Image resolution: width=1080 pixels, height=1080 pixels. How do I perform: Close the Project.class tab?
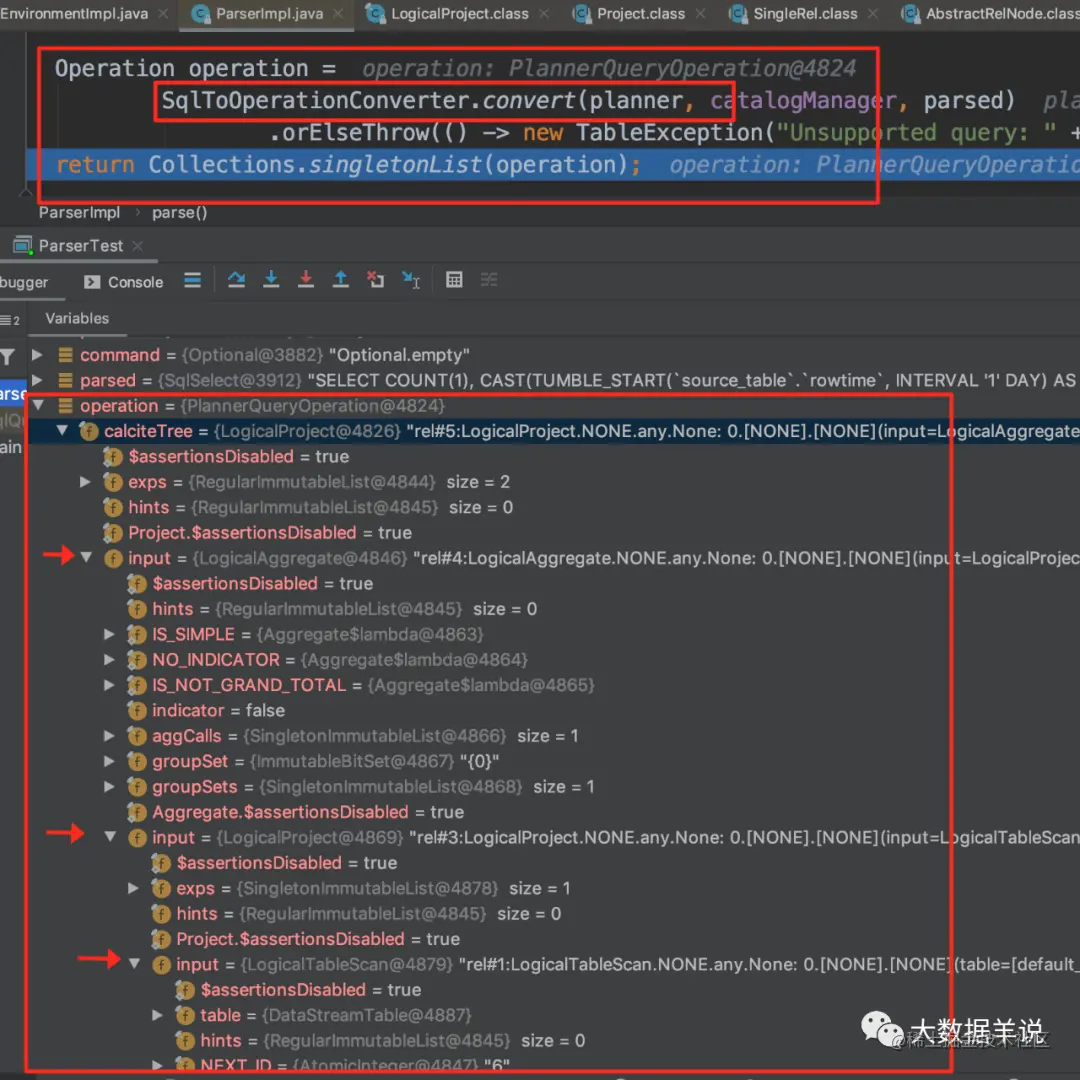coord(700,14)
